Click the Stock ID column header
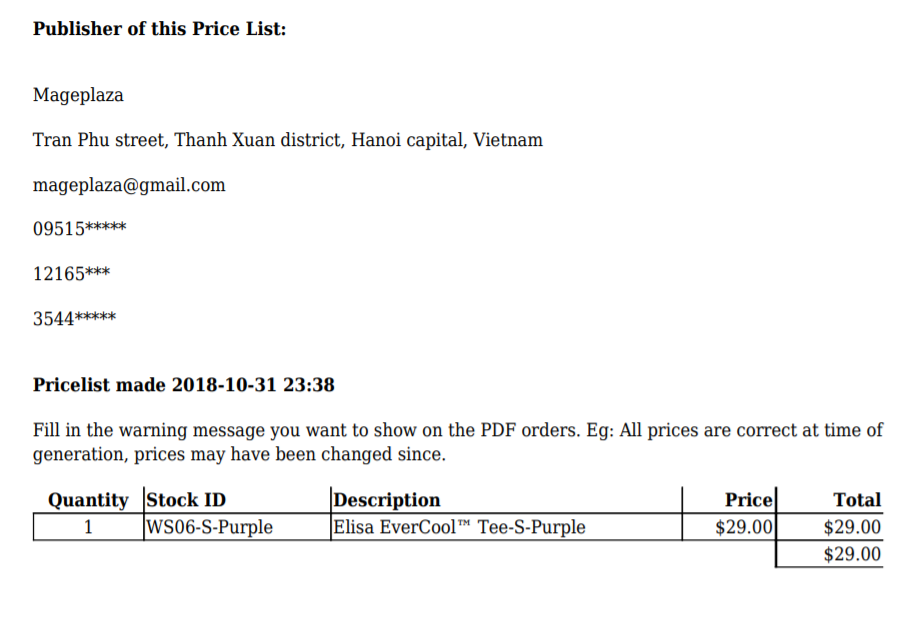923x624 pixels. 186,500
